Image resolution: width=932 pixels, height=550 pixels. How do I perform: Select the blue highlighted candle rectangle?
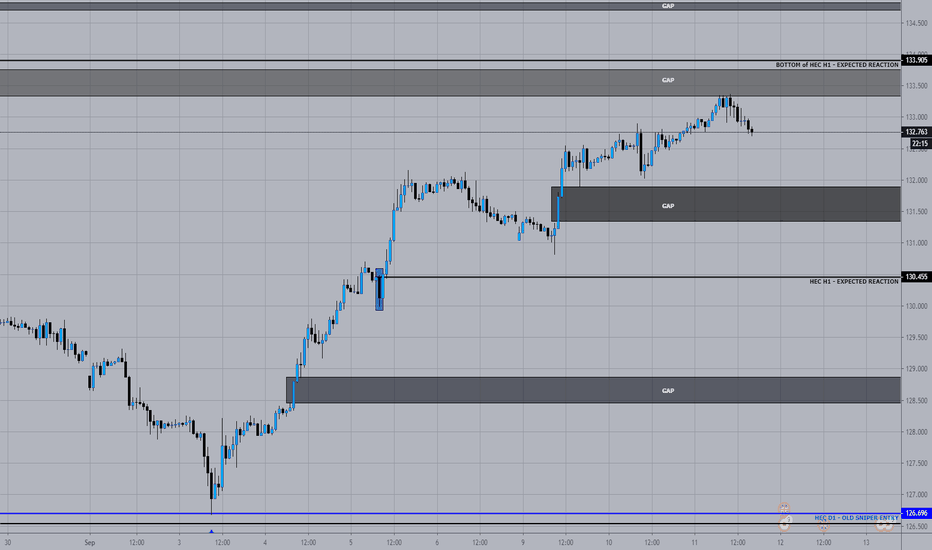[379, 290]
